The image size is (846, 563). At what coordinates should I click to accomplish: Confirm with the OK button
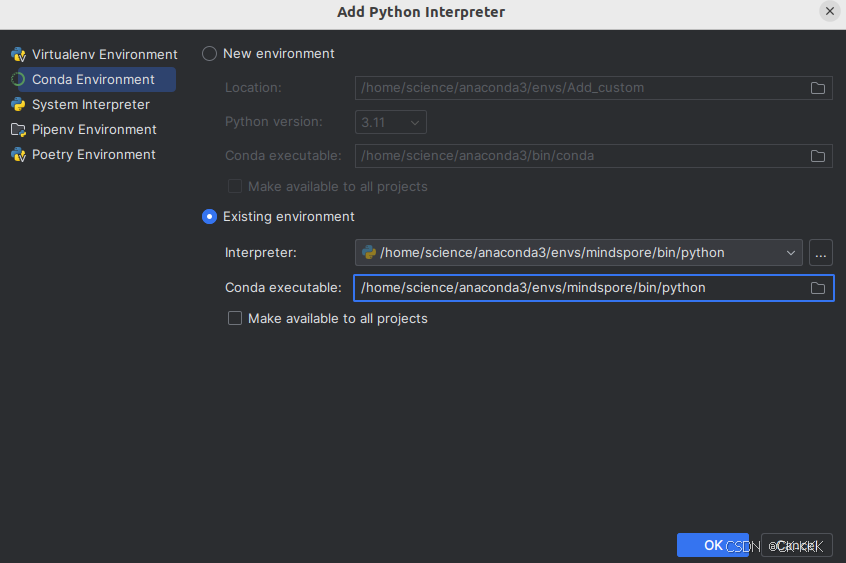(x=712, y=545)
